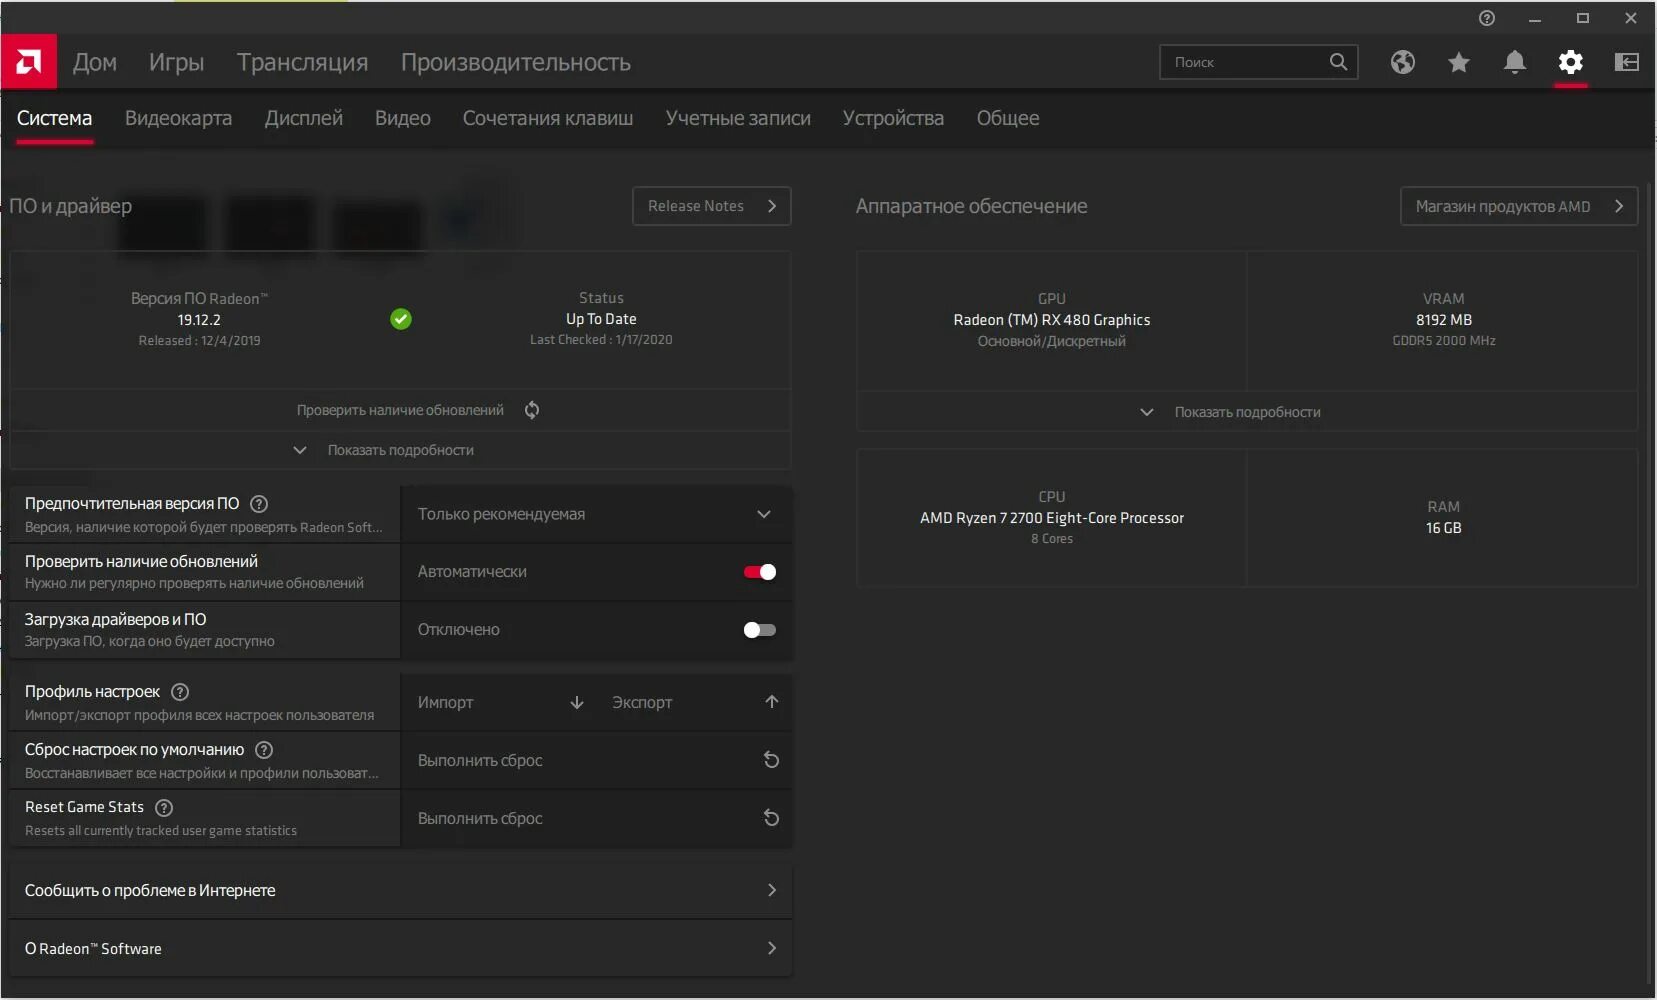Click the AMD Ryzen 7 2700 CPU text
1657x1000 pixels.
tap(1052, 518)
